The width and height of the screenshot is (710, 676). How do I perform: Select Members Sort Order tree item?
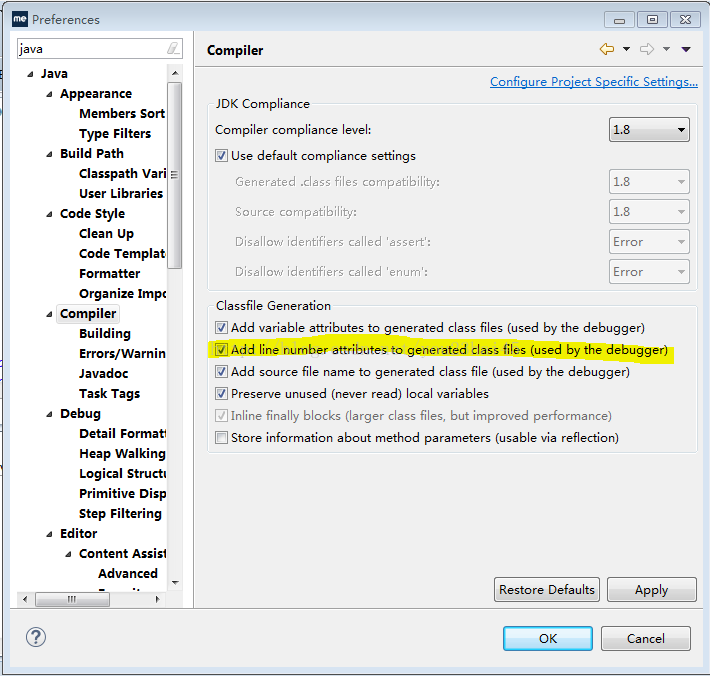coord(122,114)
